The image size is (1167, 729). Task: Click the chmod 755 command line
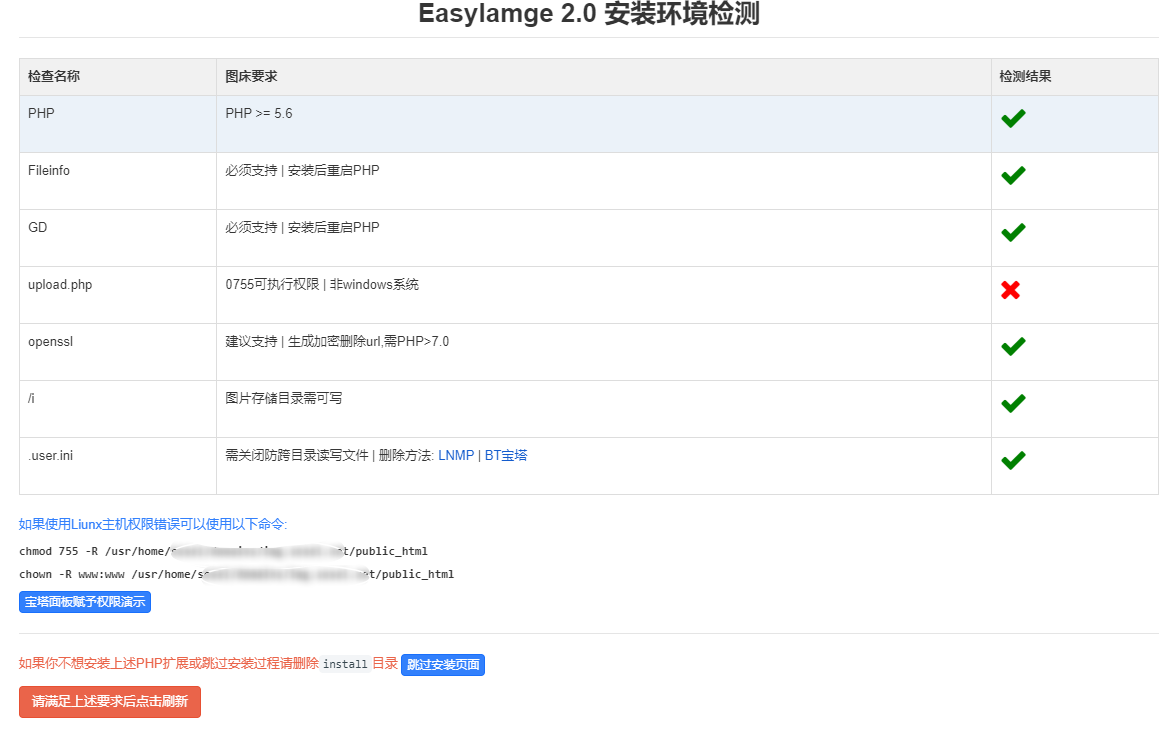pyautogui.click(x=223, y=551)
